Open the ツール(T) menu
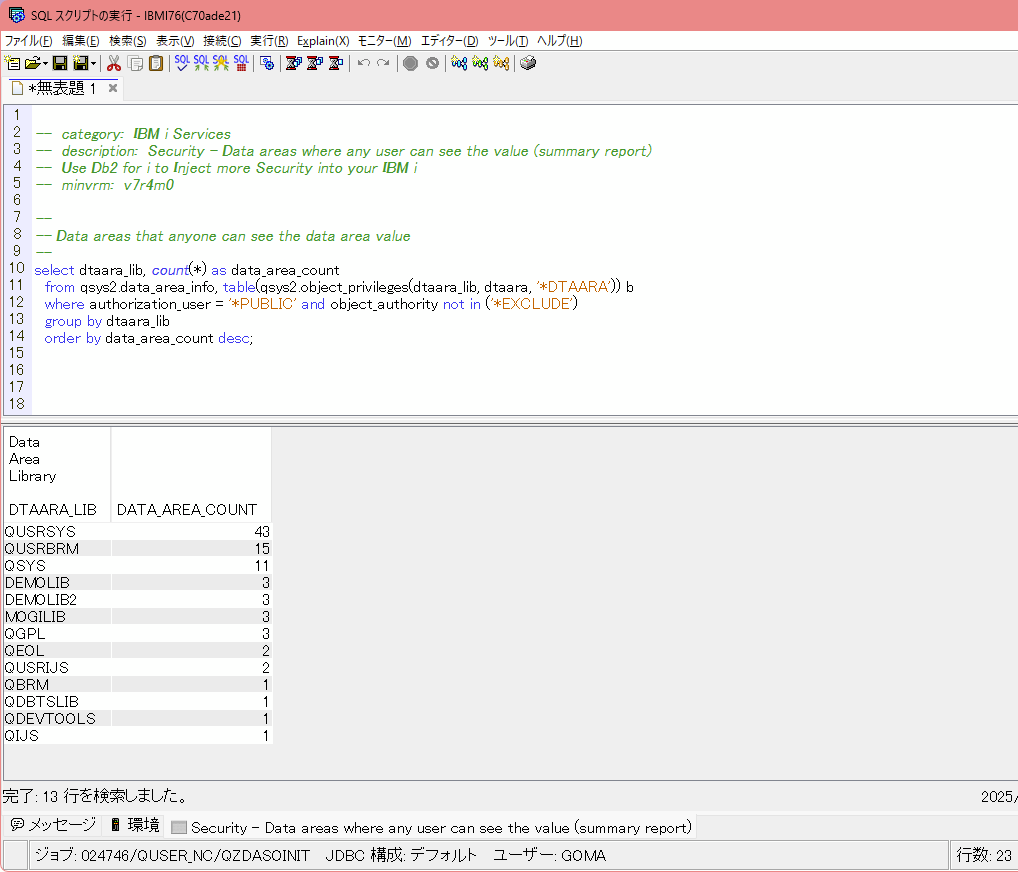This screenshot has height=872, width=1018. pyautogui.click(x=508, y=41)
